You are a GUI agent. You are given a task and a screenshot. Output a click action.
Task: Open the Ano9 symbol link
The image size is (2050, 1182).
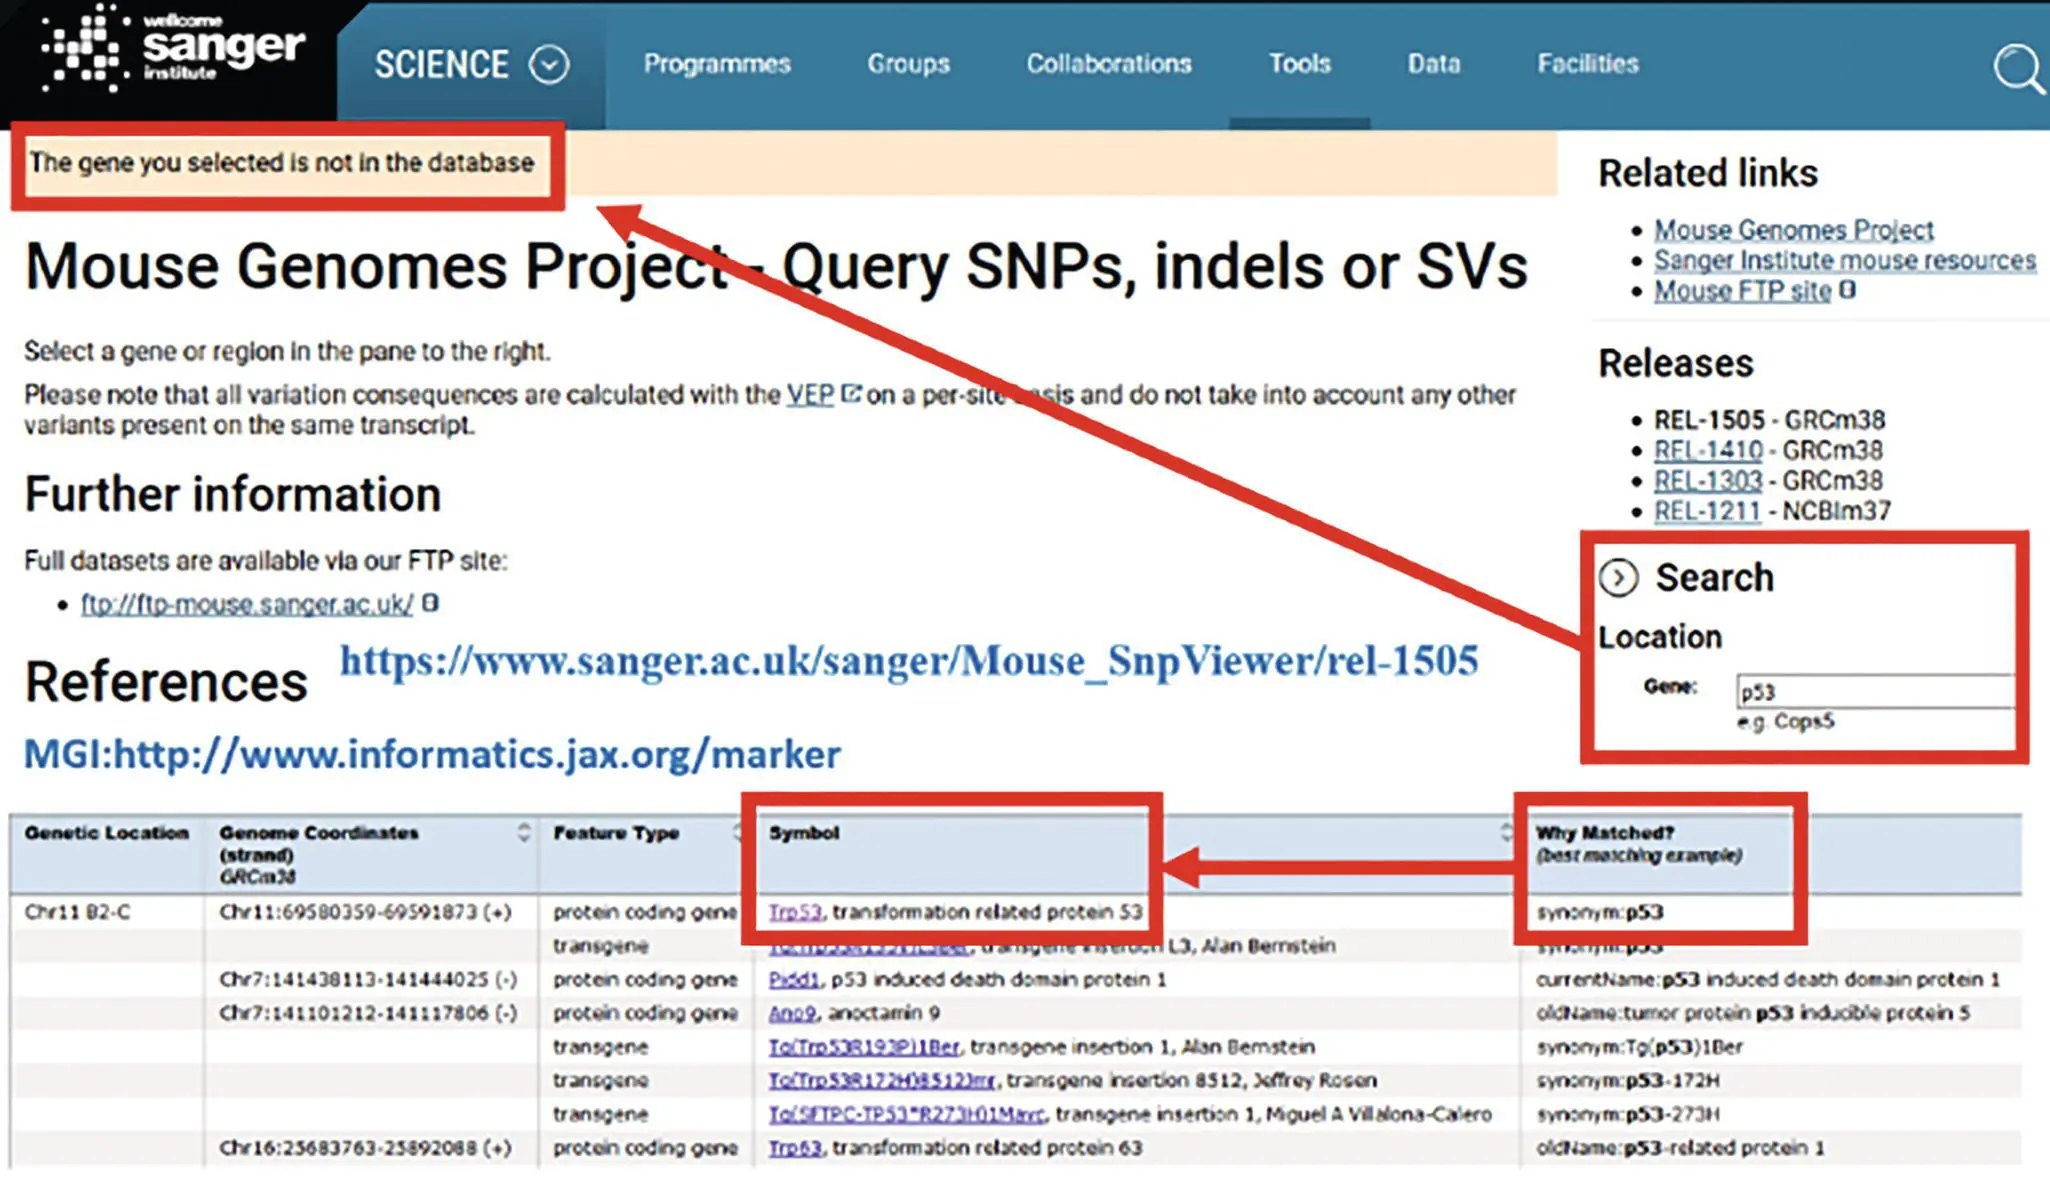(x=792, y=1013)
